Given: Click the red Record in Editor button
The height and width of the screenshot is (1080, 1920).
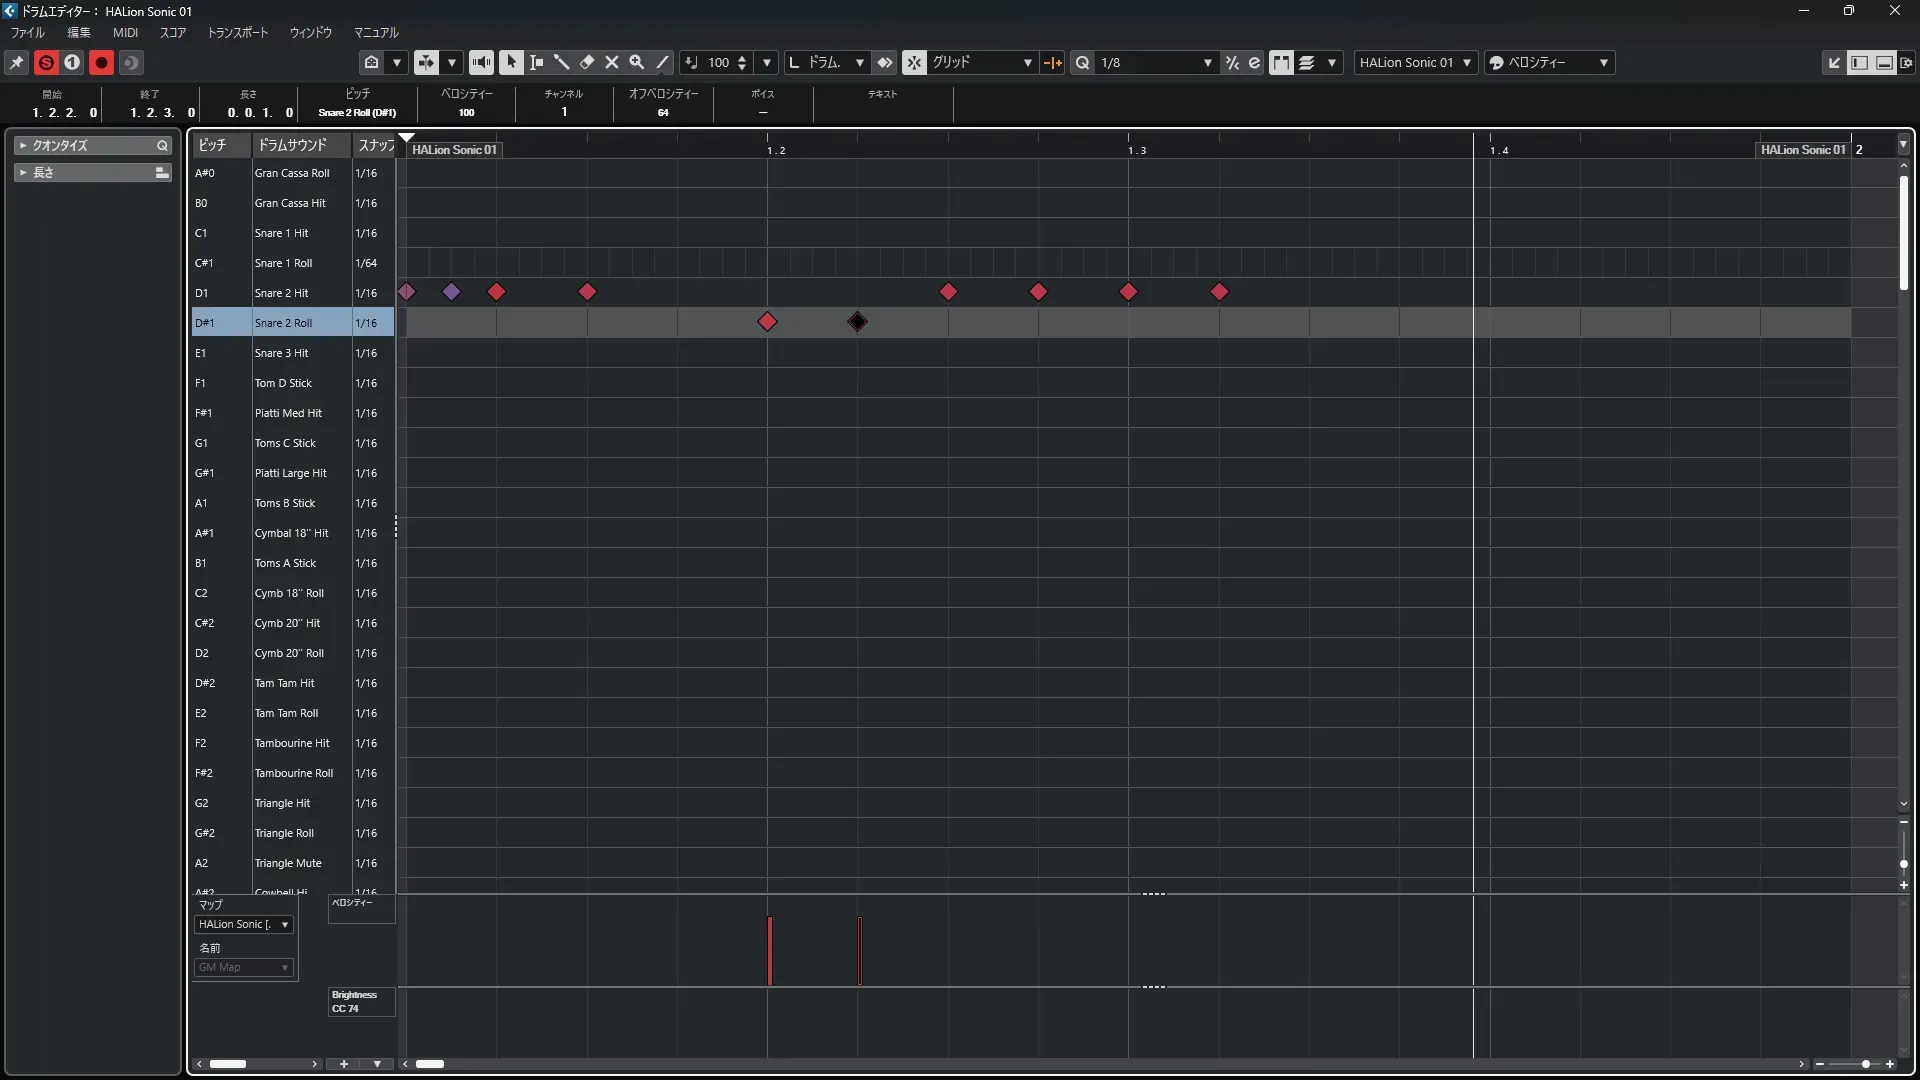Looking at the screenshot, I should (101, 62).
